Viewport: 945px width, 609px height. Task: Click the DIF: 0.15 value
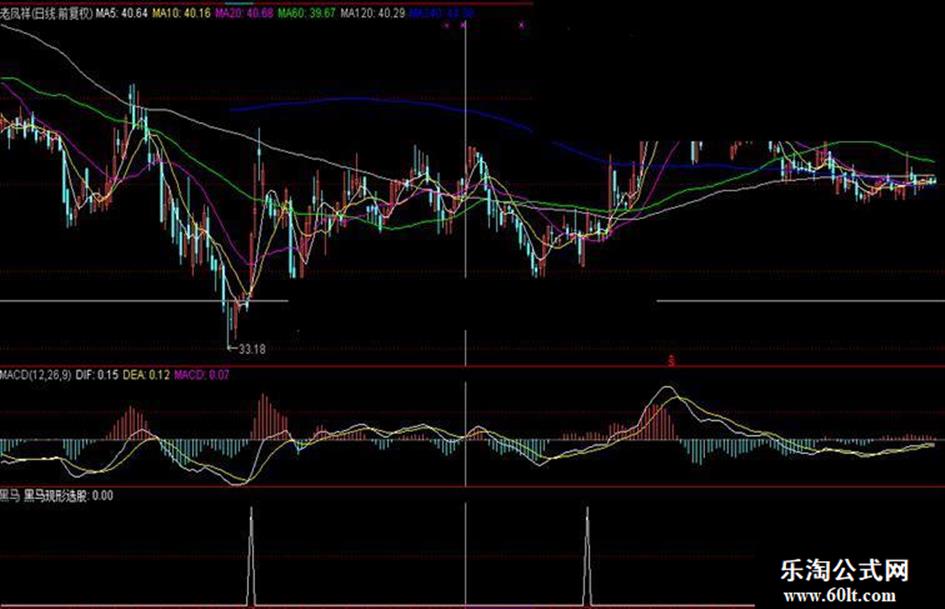97,374
